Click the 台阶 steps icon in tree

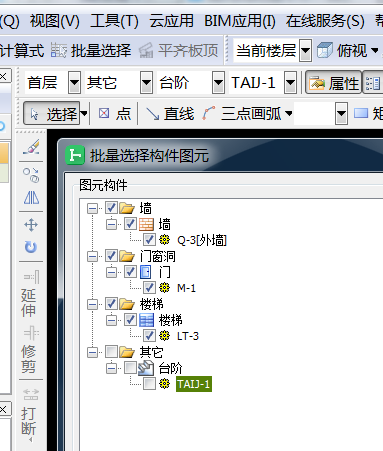point(146,368)
